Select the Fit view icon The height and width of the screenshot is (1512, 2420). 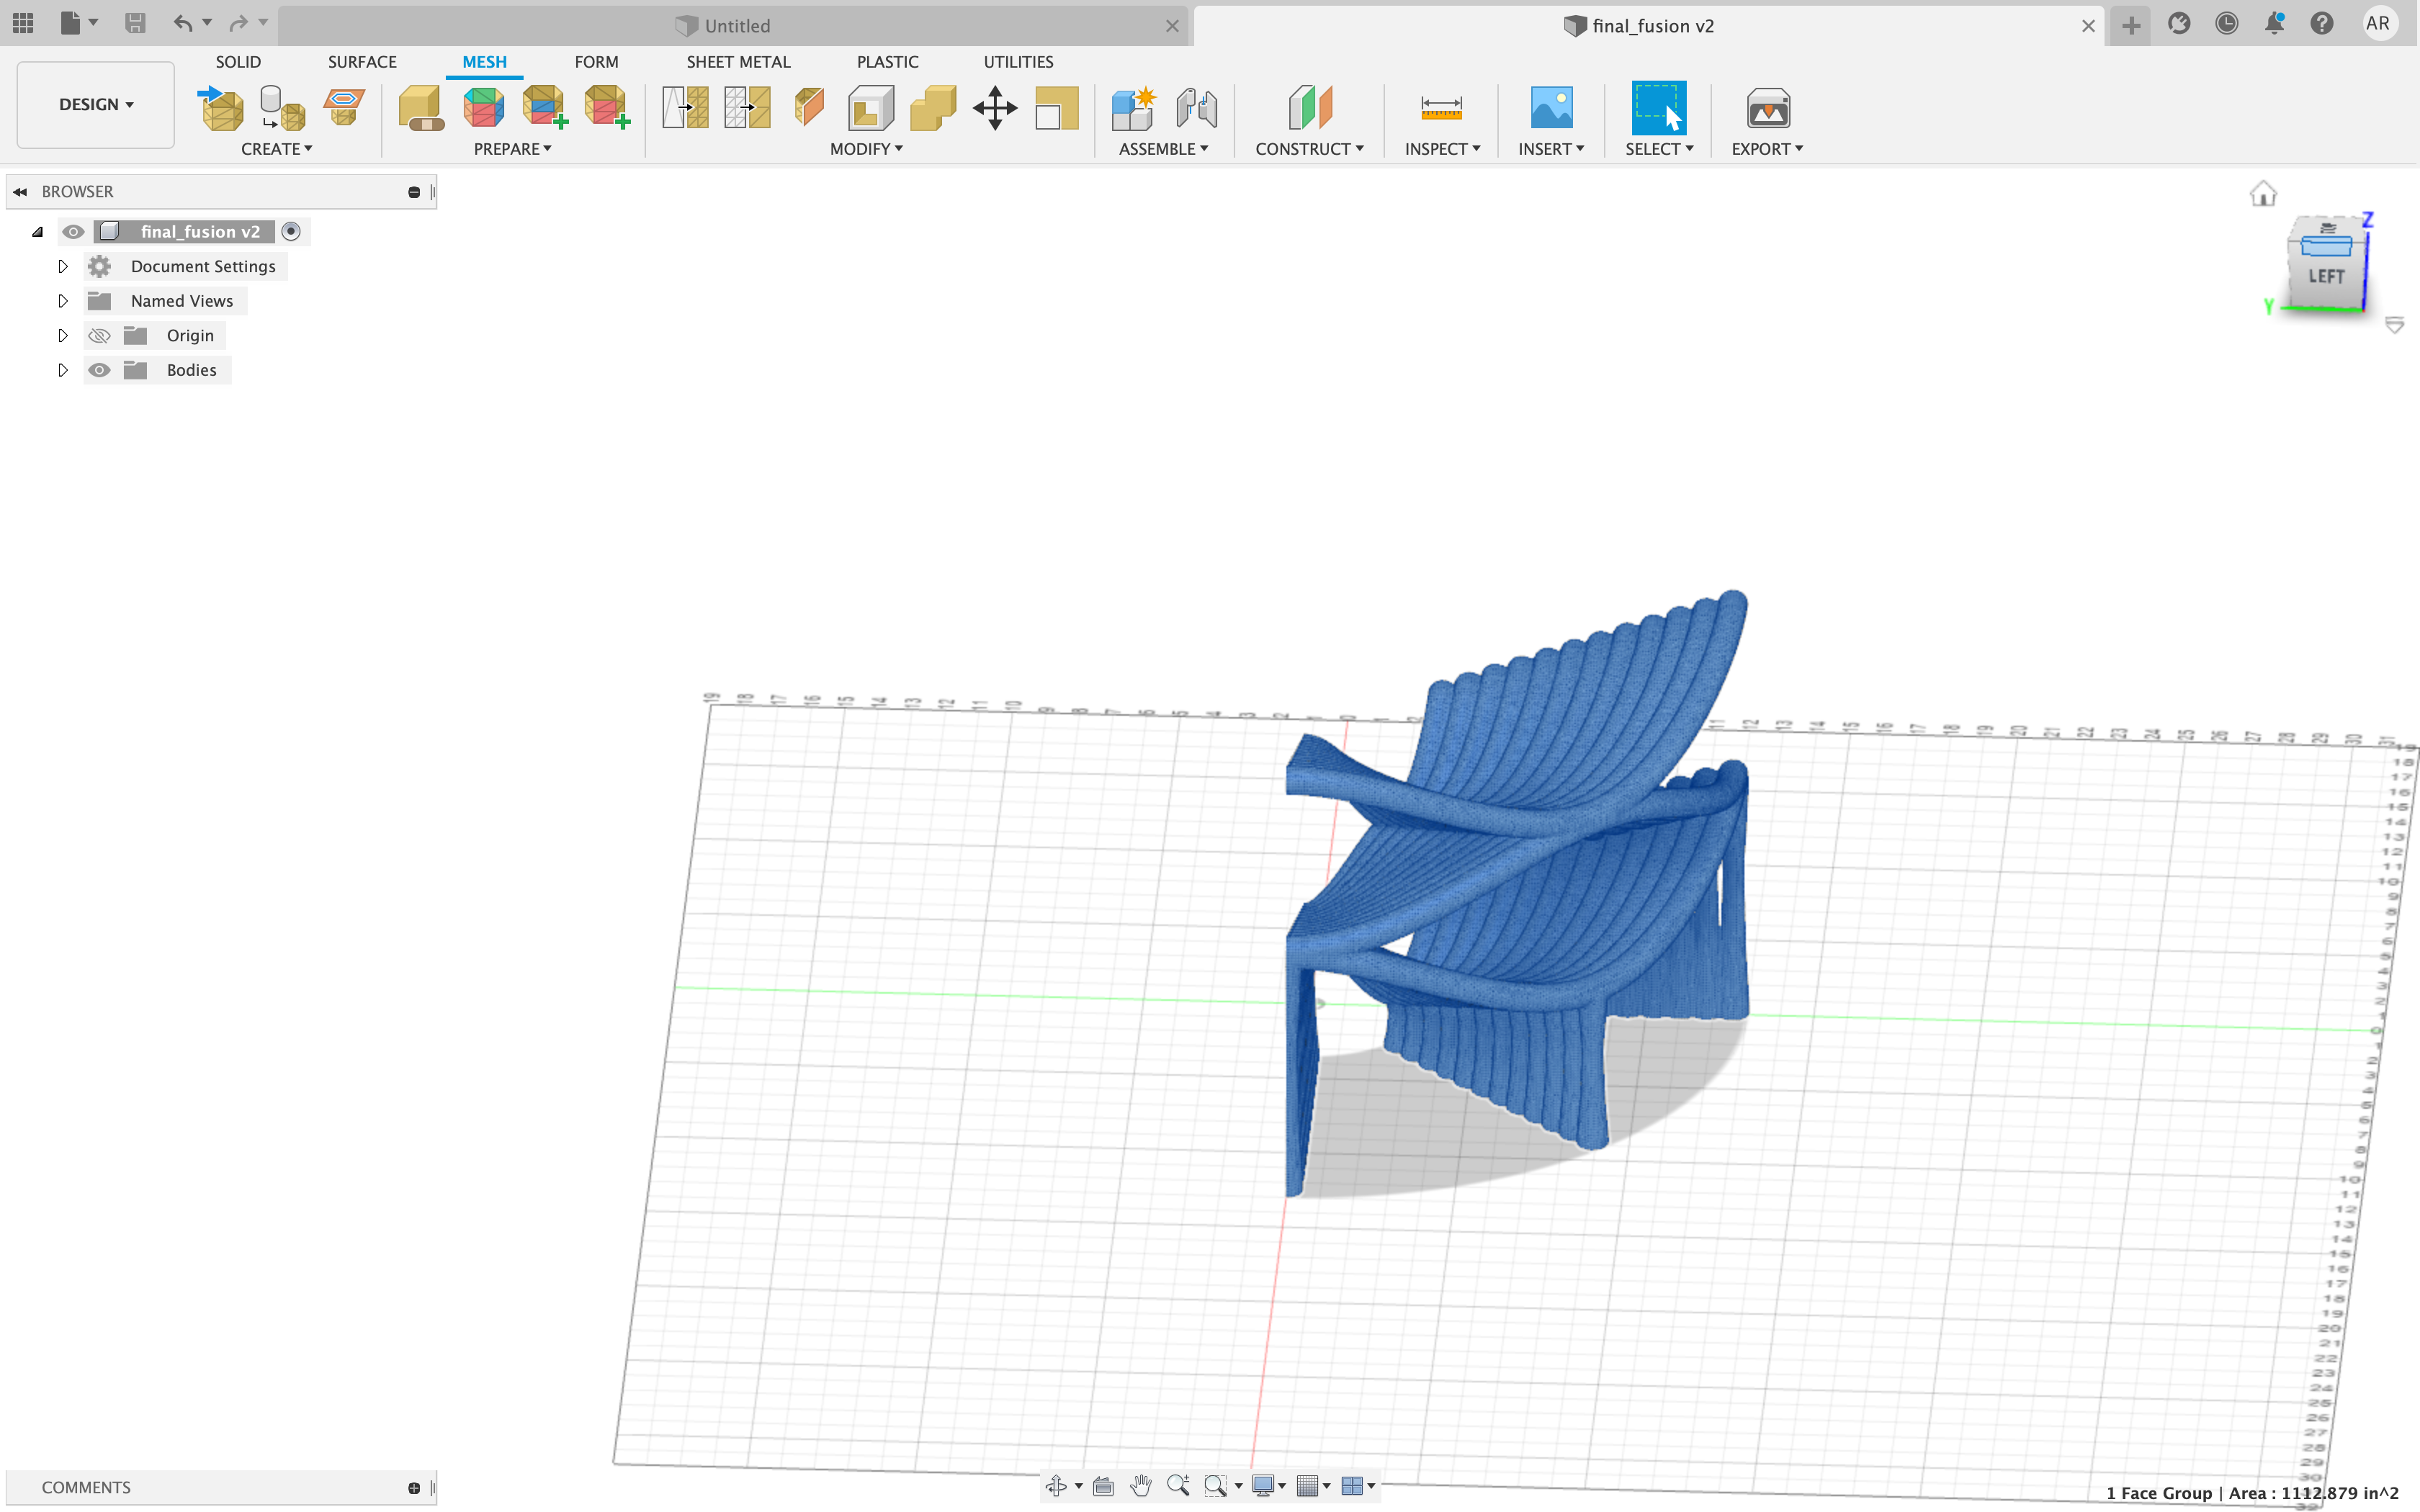1103,1486
